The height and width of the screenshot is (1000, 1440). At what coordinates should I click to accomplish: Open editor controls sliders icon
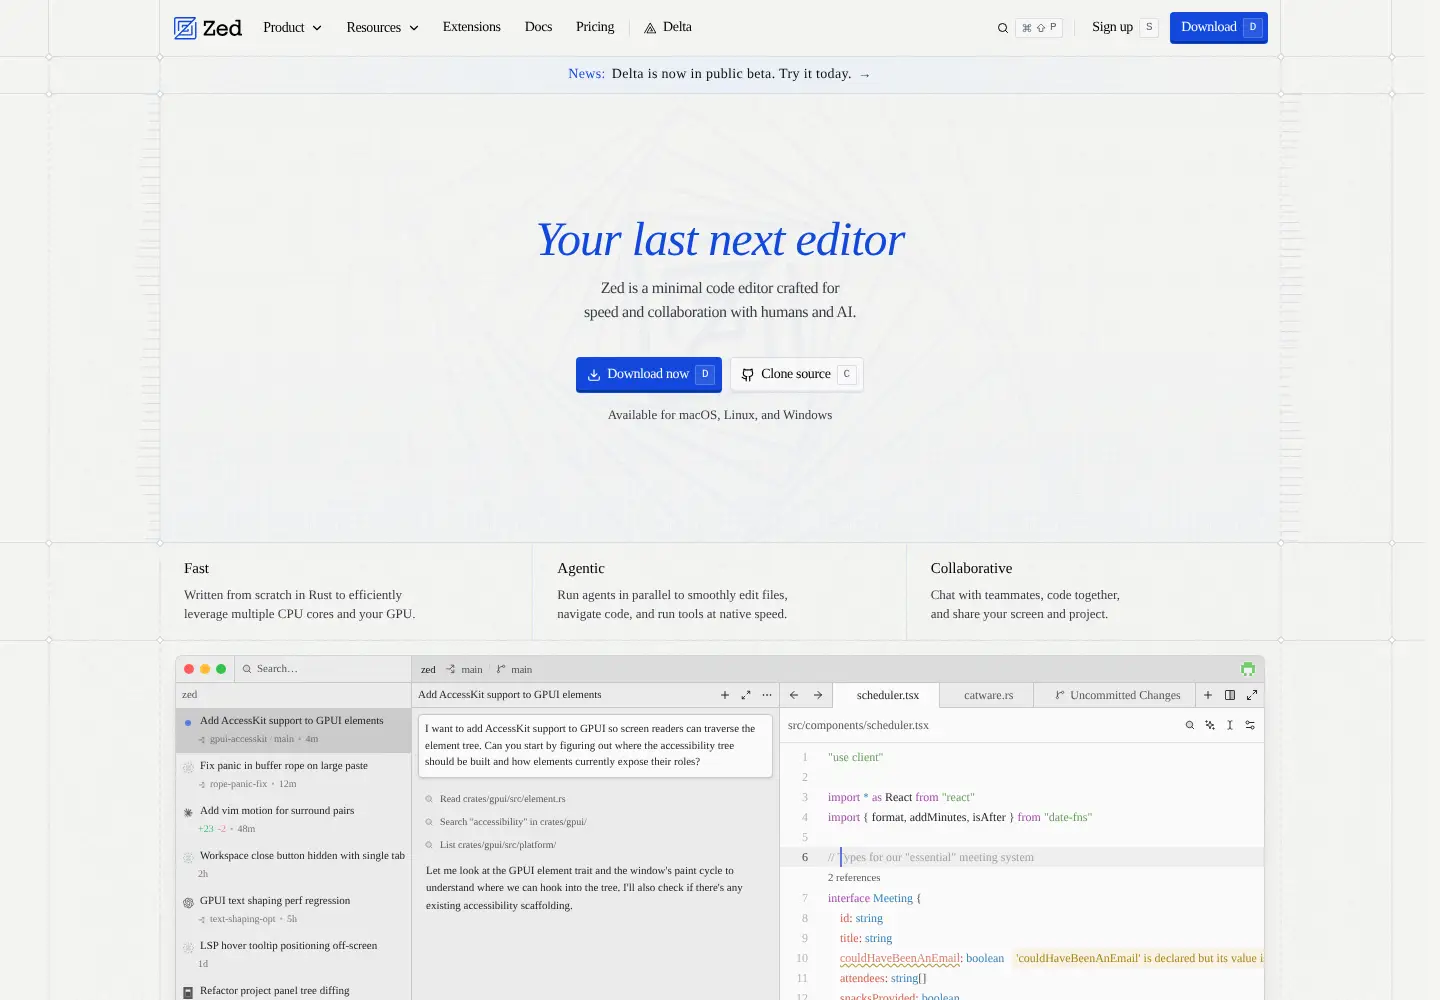point(1250,725)
